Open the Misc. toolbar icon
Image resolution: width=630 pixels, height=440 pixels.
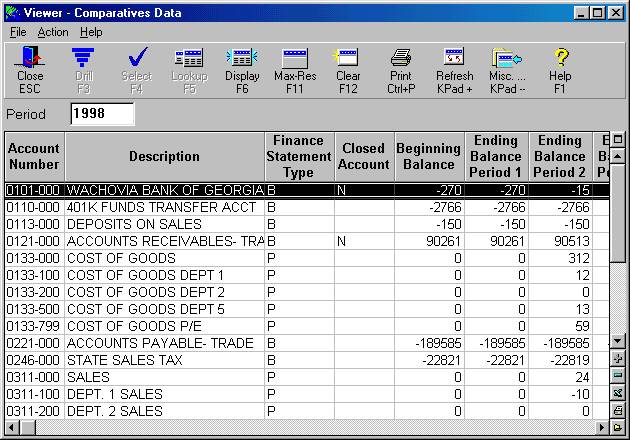tap(508, 66)
